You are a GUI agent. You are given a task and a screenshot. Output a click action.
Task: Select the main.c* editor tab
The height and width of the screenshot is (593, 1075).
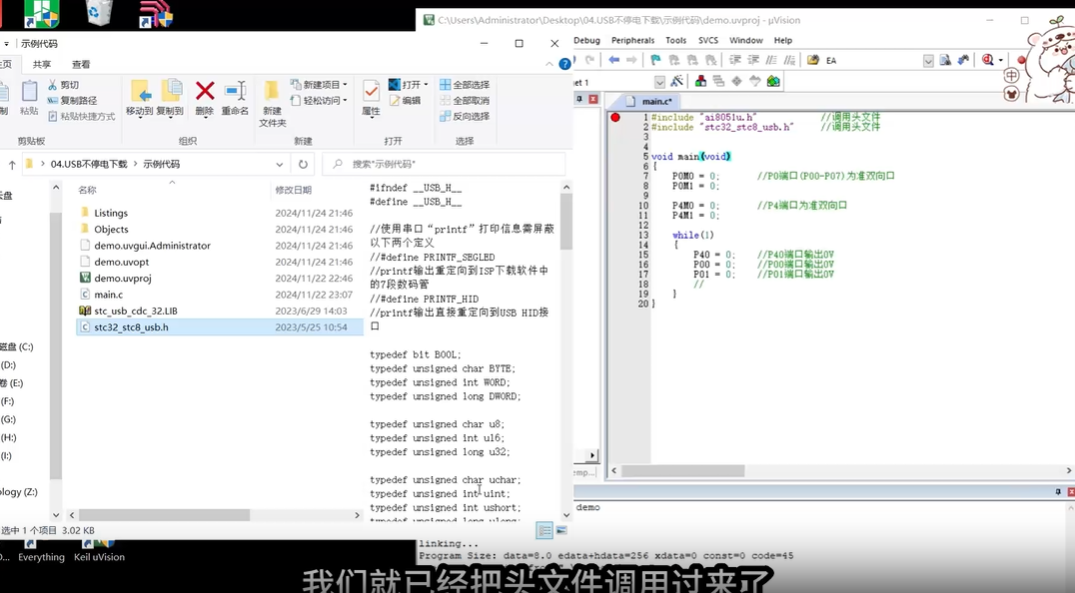pos(649,101)
